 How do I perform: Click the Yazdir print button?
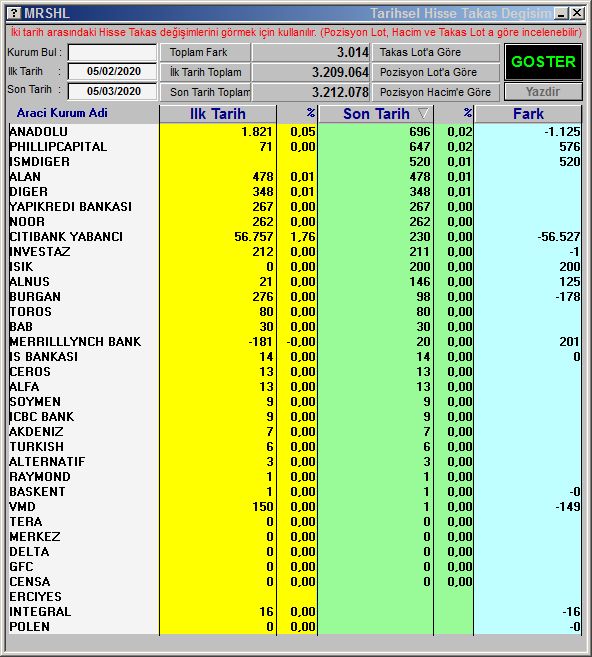(x=543, y=91)
